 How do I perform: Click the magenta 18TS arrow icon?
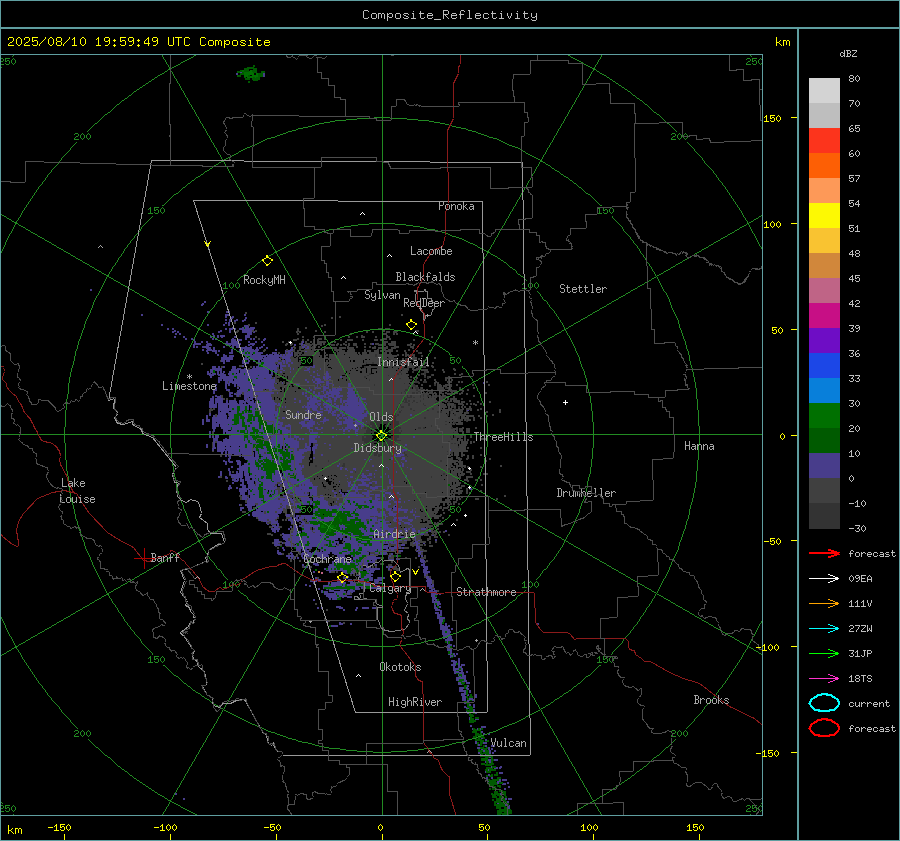[x=824, y=679]
